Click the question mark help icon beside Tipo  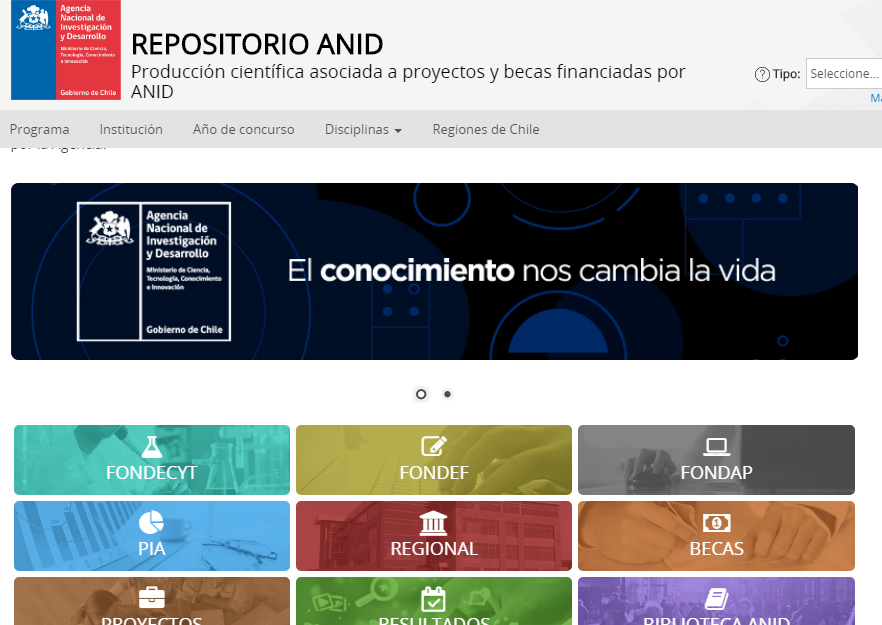[x=762, y=74]
